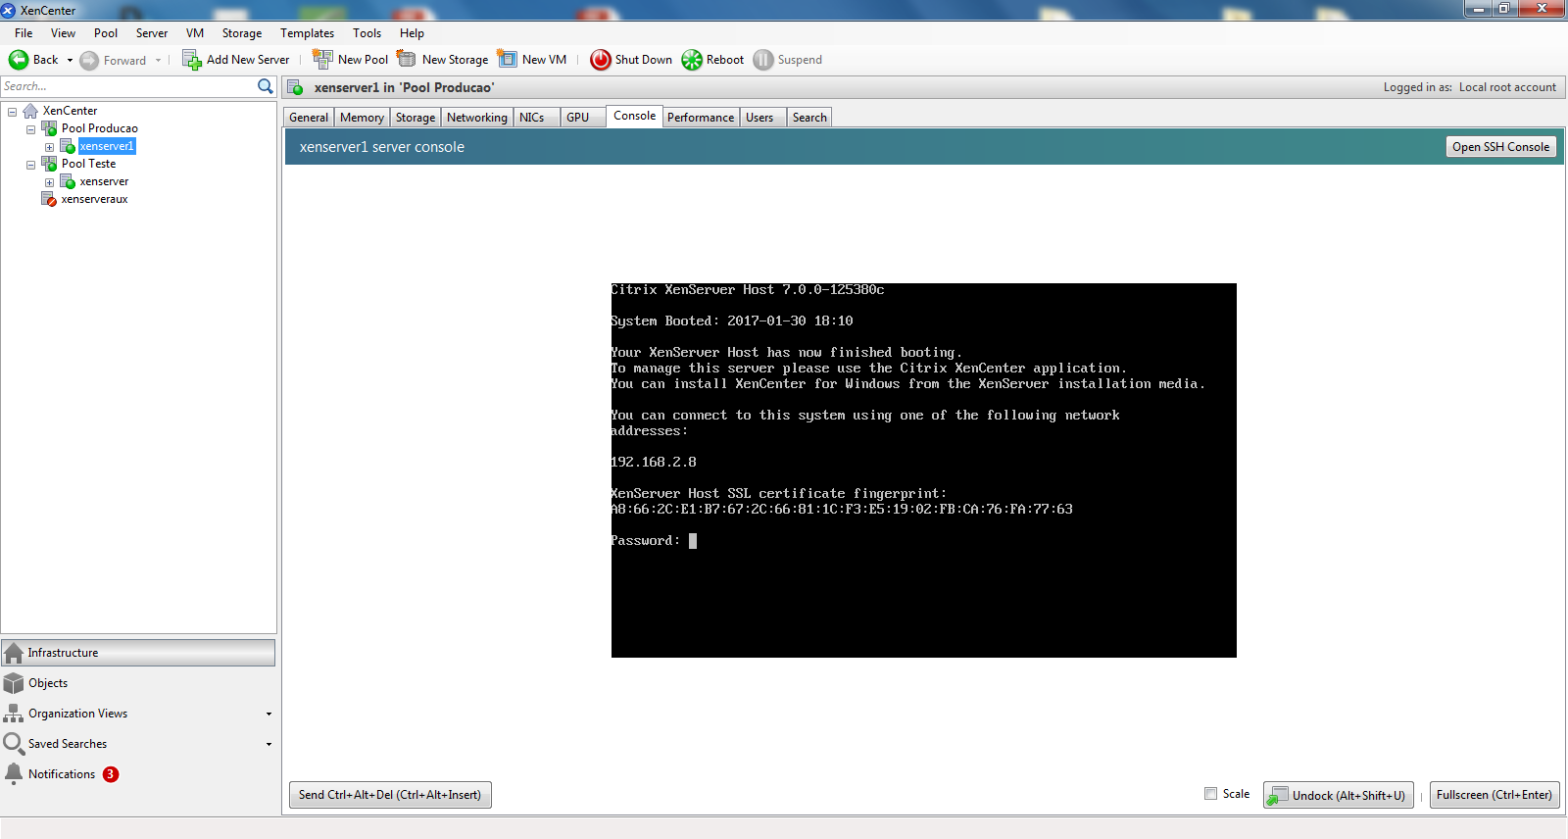Click the green Back arrow icon
This screenshot has height=839, width=1568.
click(x=18, y=60)
